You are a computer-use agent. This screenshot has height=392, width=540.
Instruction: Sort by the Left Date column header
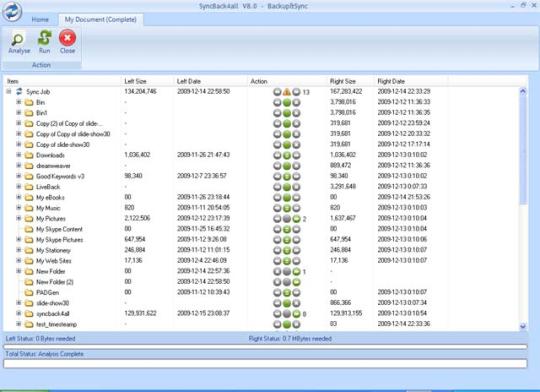pyautogui.click(x=211, y=81)
